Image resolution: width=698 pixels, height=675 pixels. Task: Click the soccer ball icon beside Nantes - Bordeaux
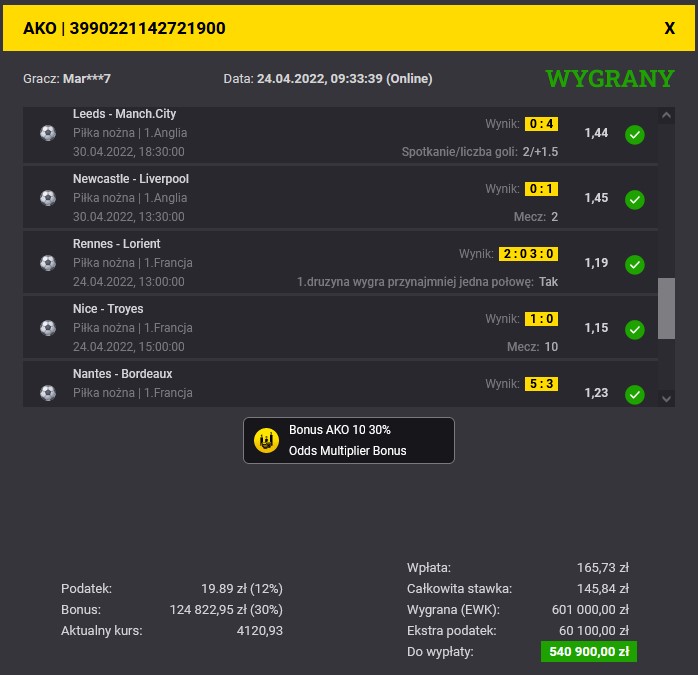pyautogui.click(x=48, y=392)
